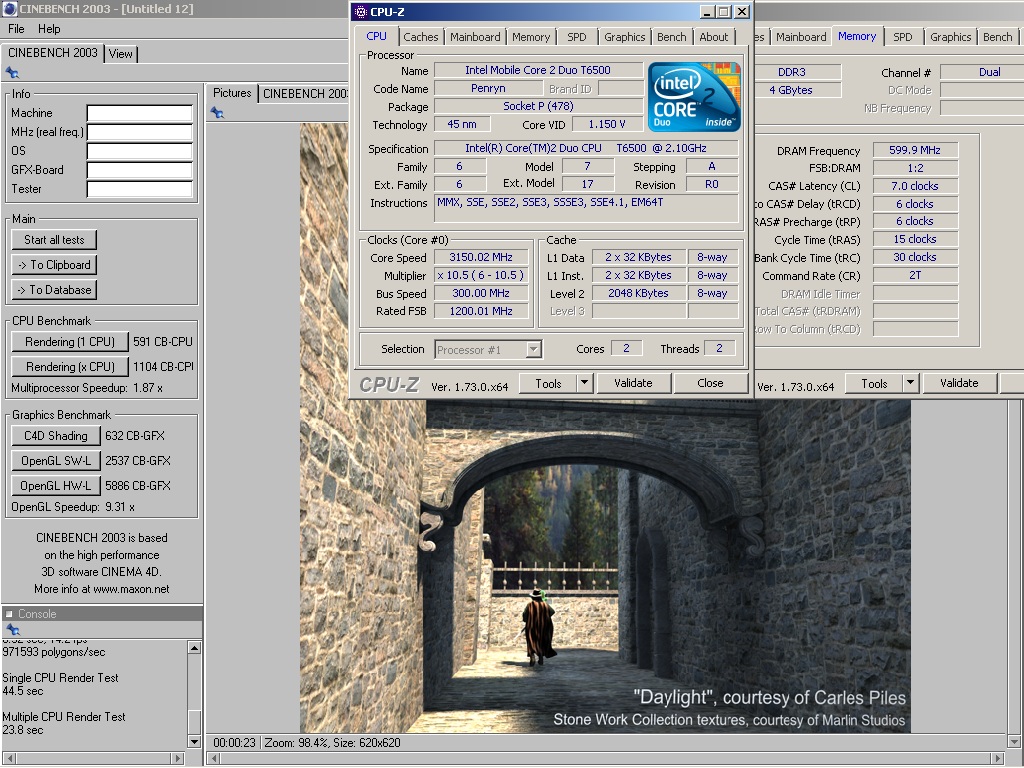Click the CAS# Latency value 7.0 clocks
The height and width of the screenshot is (768, 1024).
pyautogui.click(x=915, y=186)
